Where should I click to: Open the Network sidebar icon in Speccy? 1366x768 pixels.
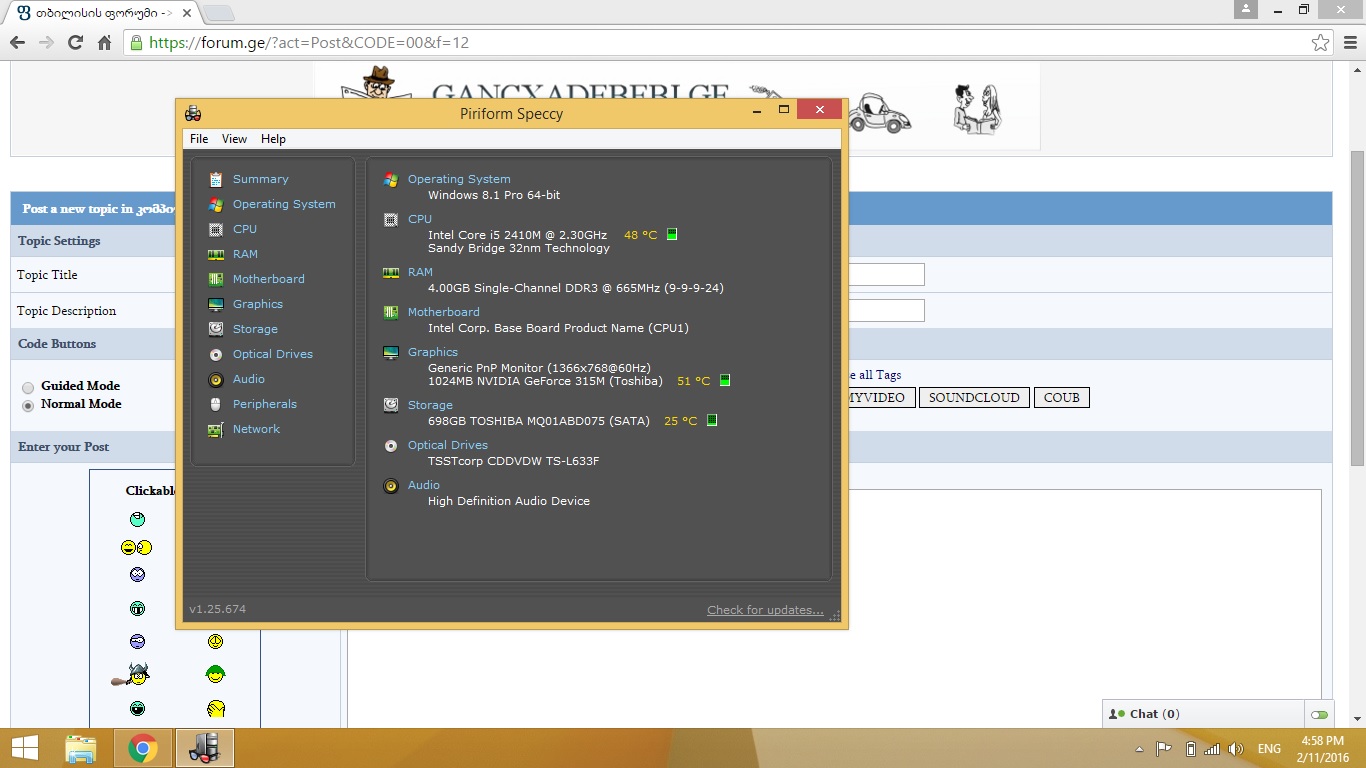[215, 429]
